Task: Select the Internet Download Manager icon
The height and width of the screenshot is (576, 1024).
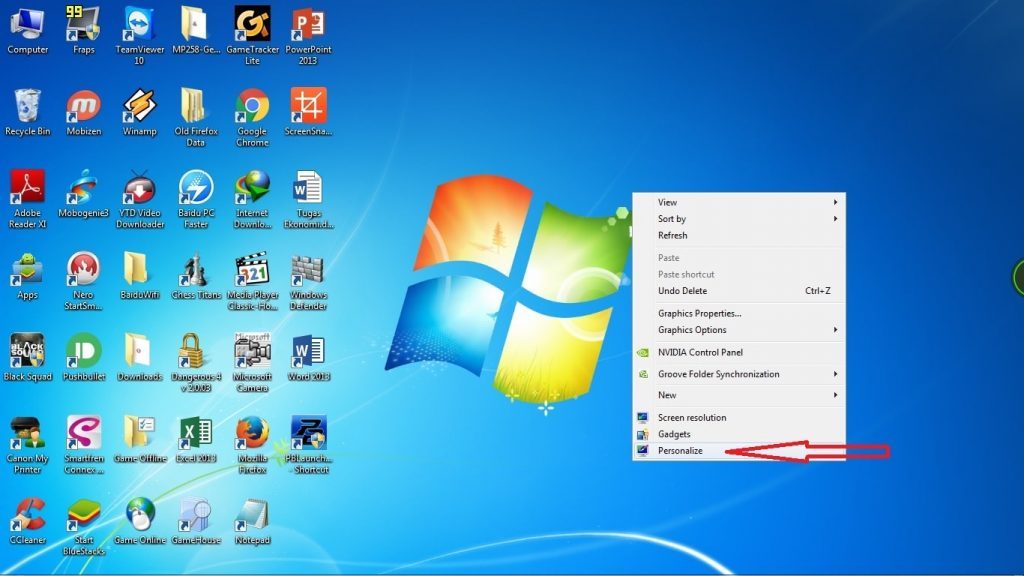Action: (x=252, y=187)
